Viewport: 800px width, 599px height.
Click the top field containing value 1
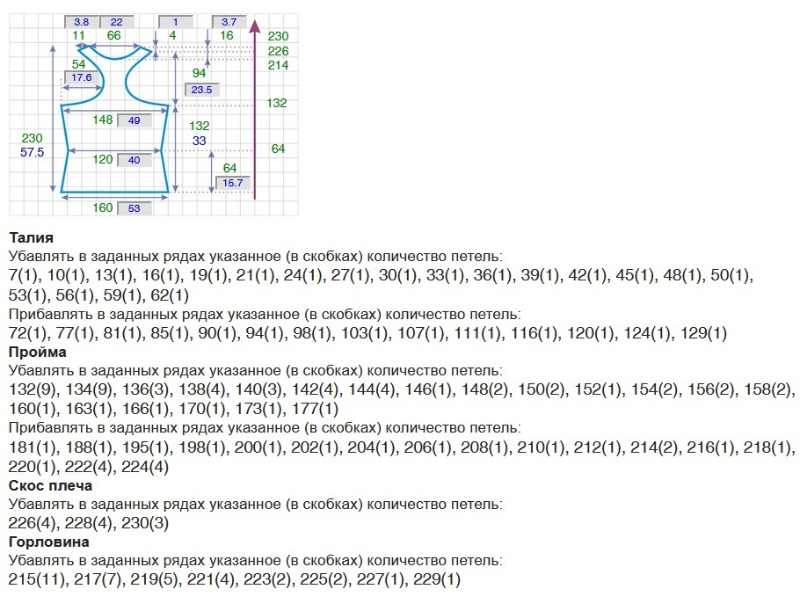[x=176, y=21]
